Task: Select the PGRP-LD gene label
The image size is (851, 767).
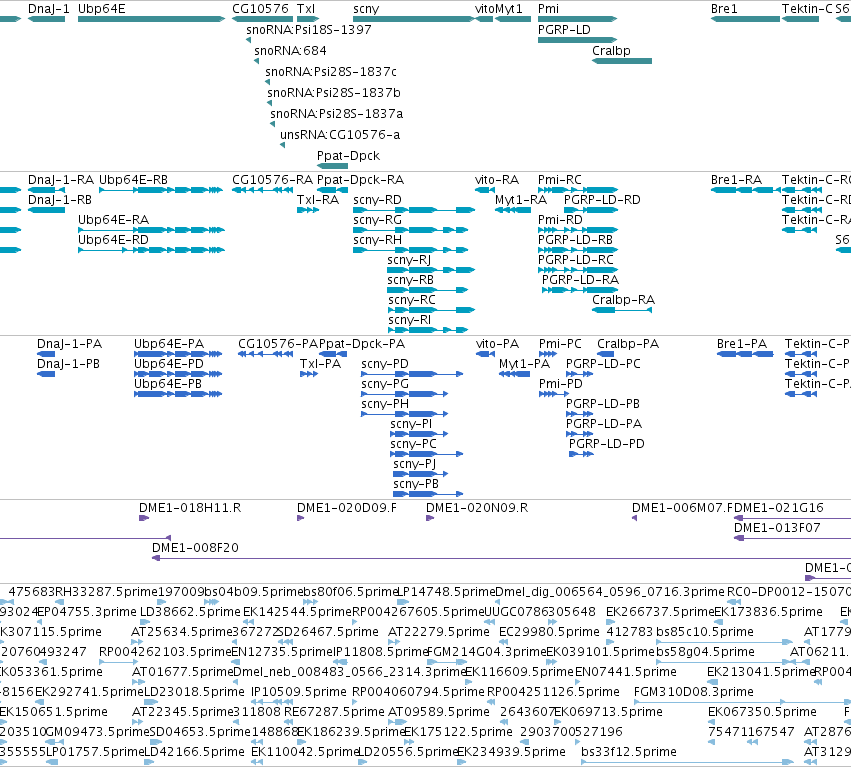Action: pos(564,30)
